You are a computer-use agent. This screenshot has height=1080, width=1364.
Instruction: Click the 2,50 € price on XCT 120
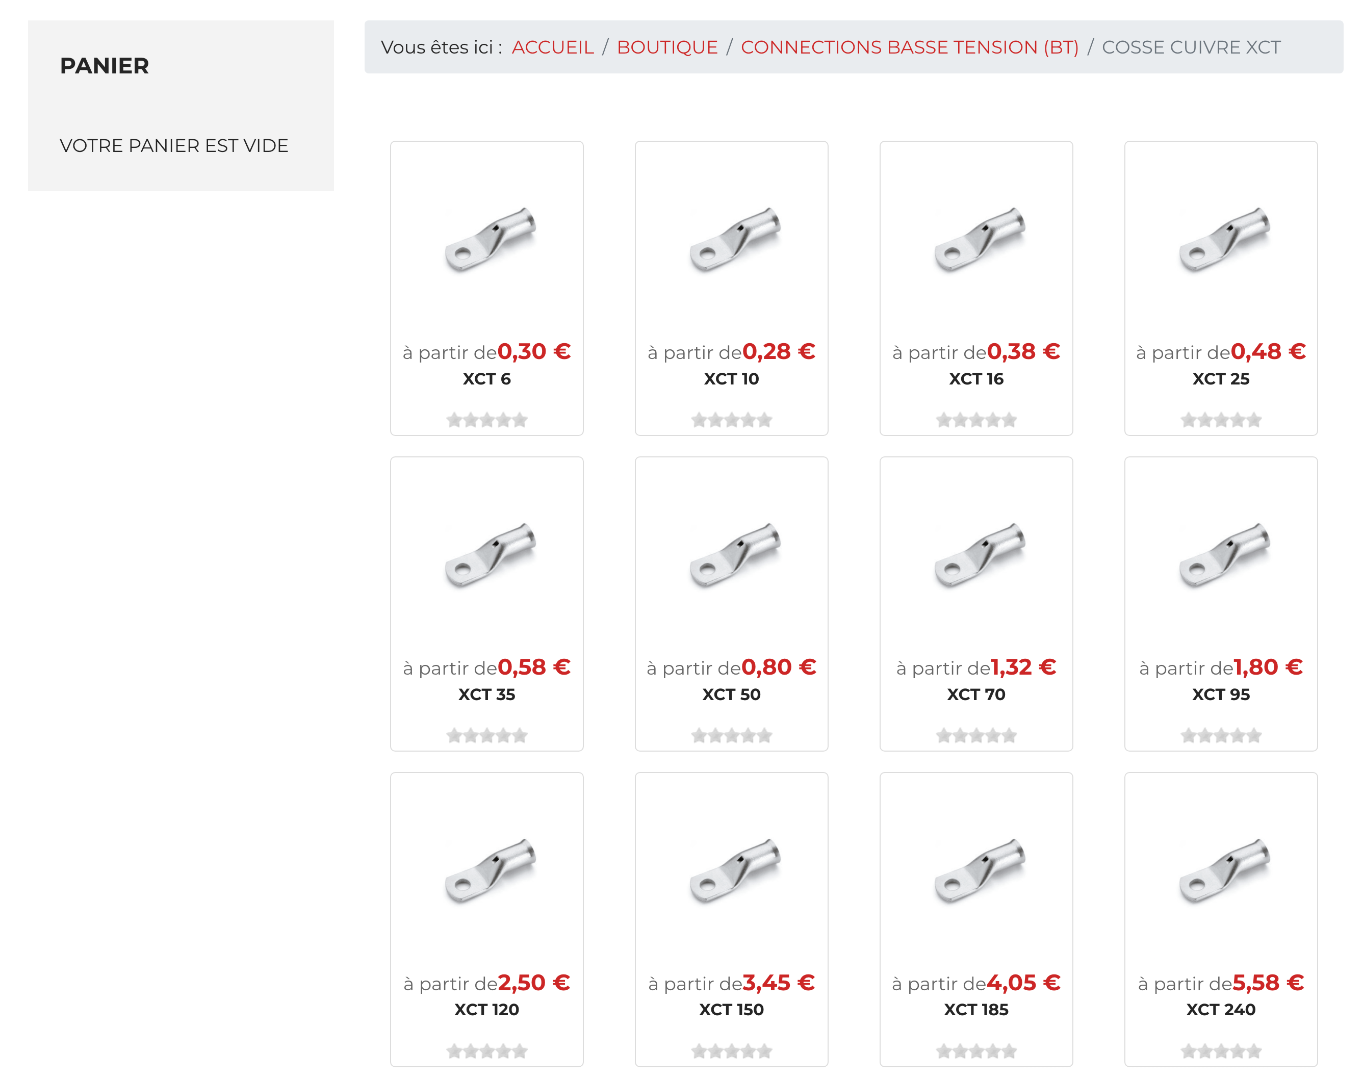(x=534, y=983)
